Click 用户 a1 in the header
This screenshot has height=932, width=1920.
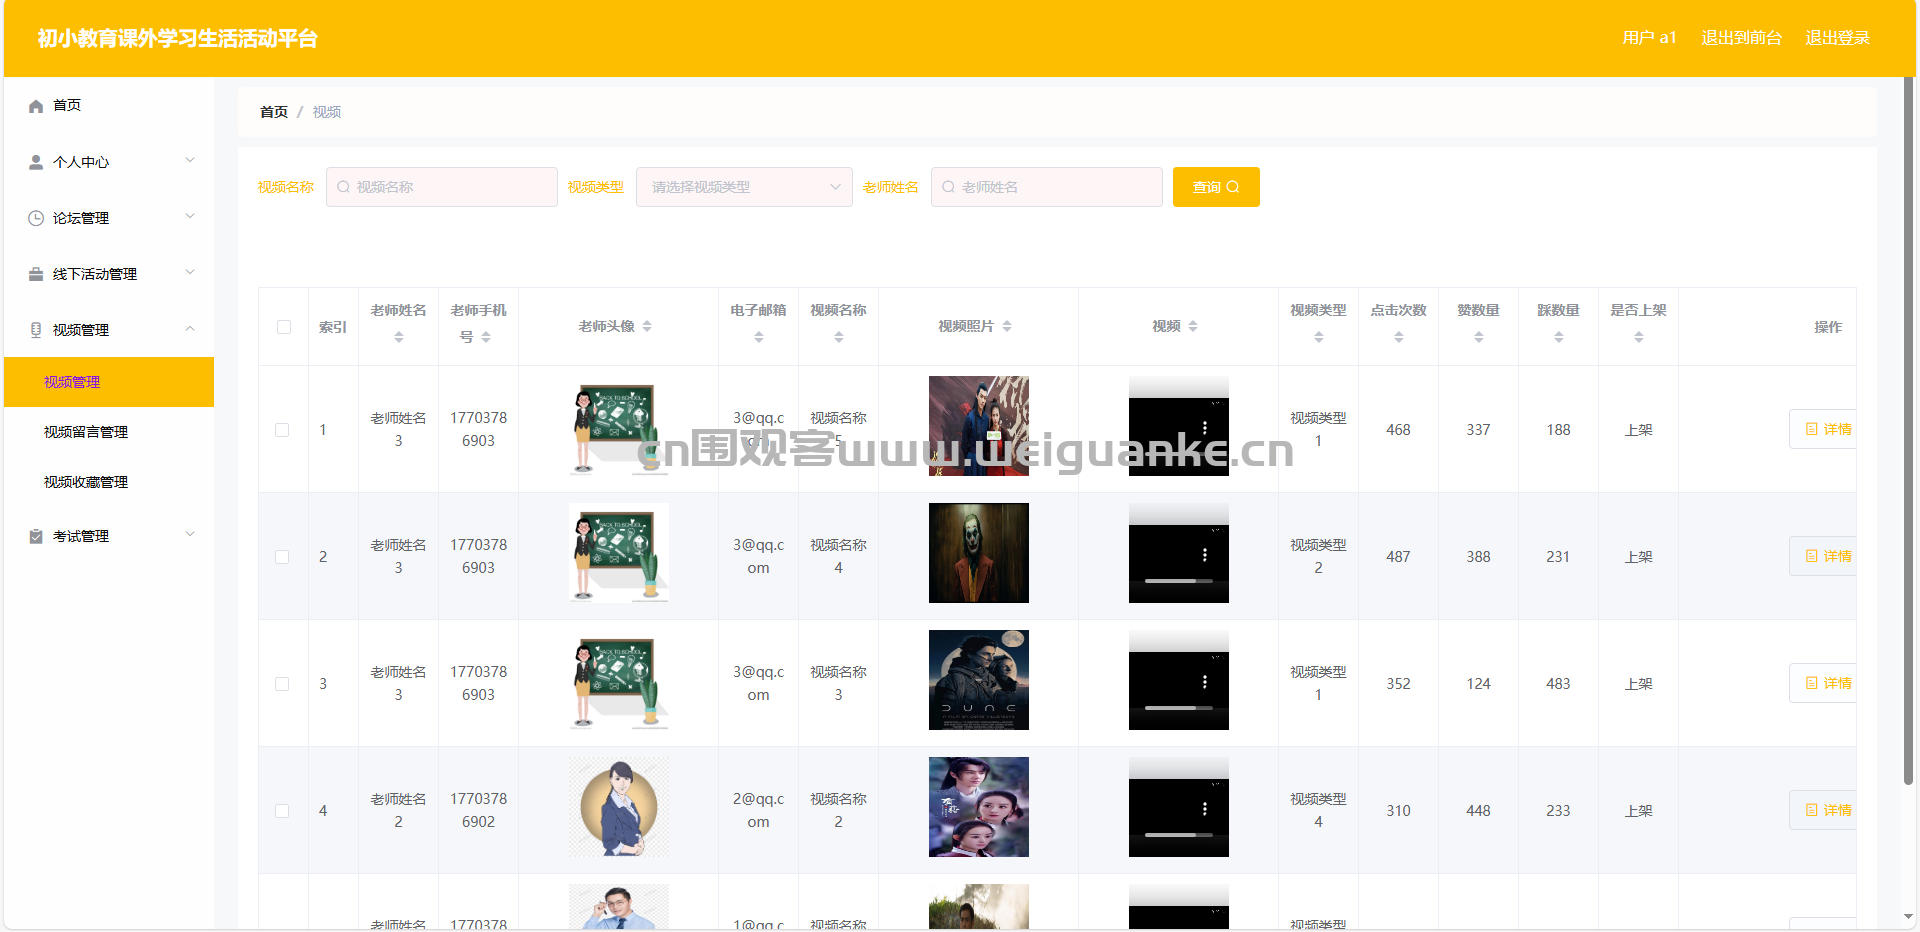click(x=1649, y=38)
